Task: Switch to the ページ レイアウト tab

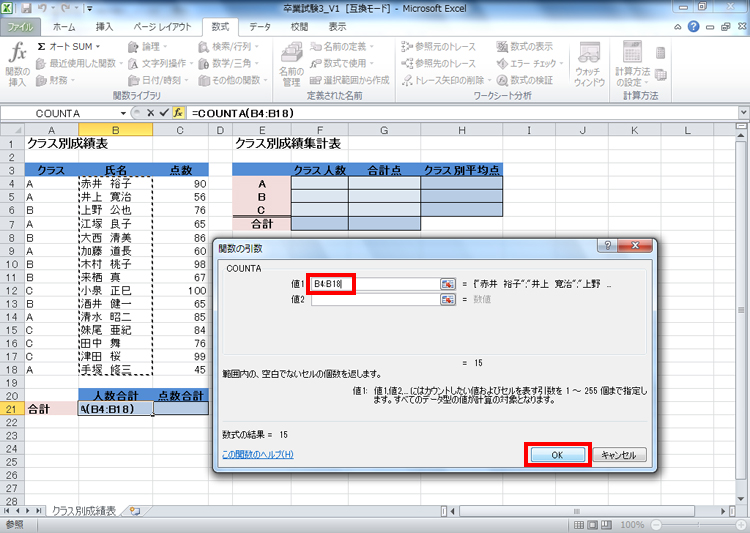Action: coord(162,27)
